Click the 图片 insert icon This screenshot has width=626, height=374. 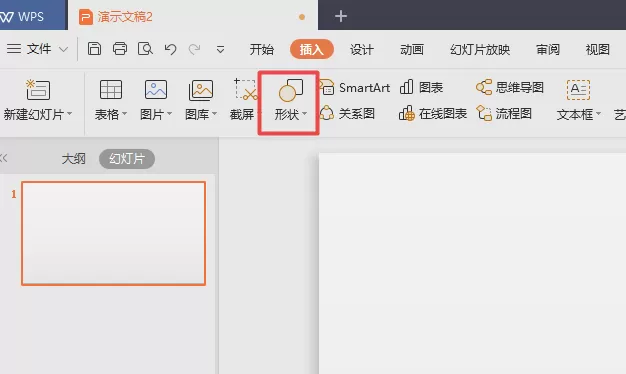click(156, 89)
